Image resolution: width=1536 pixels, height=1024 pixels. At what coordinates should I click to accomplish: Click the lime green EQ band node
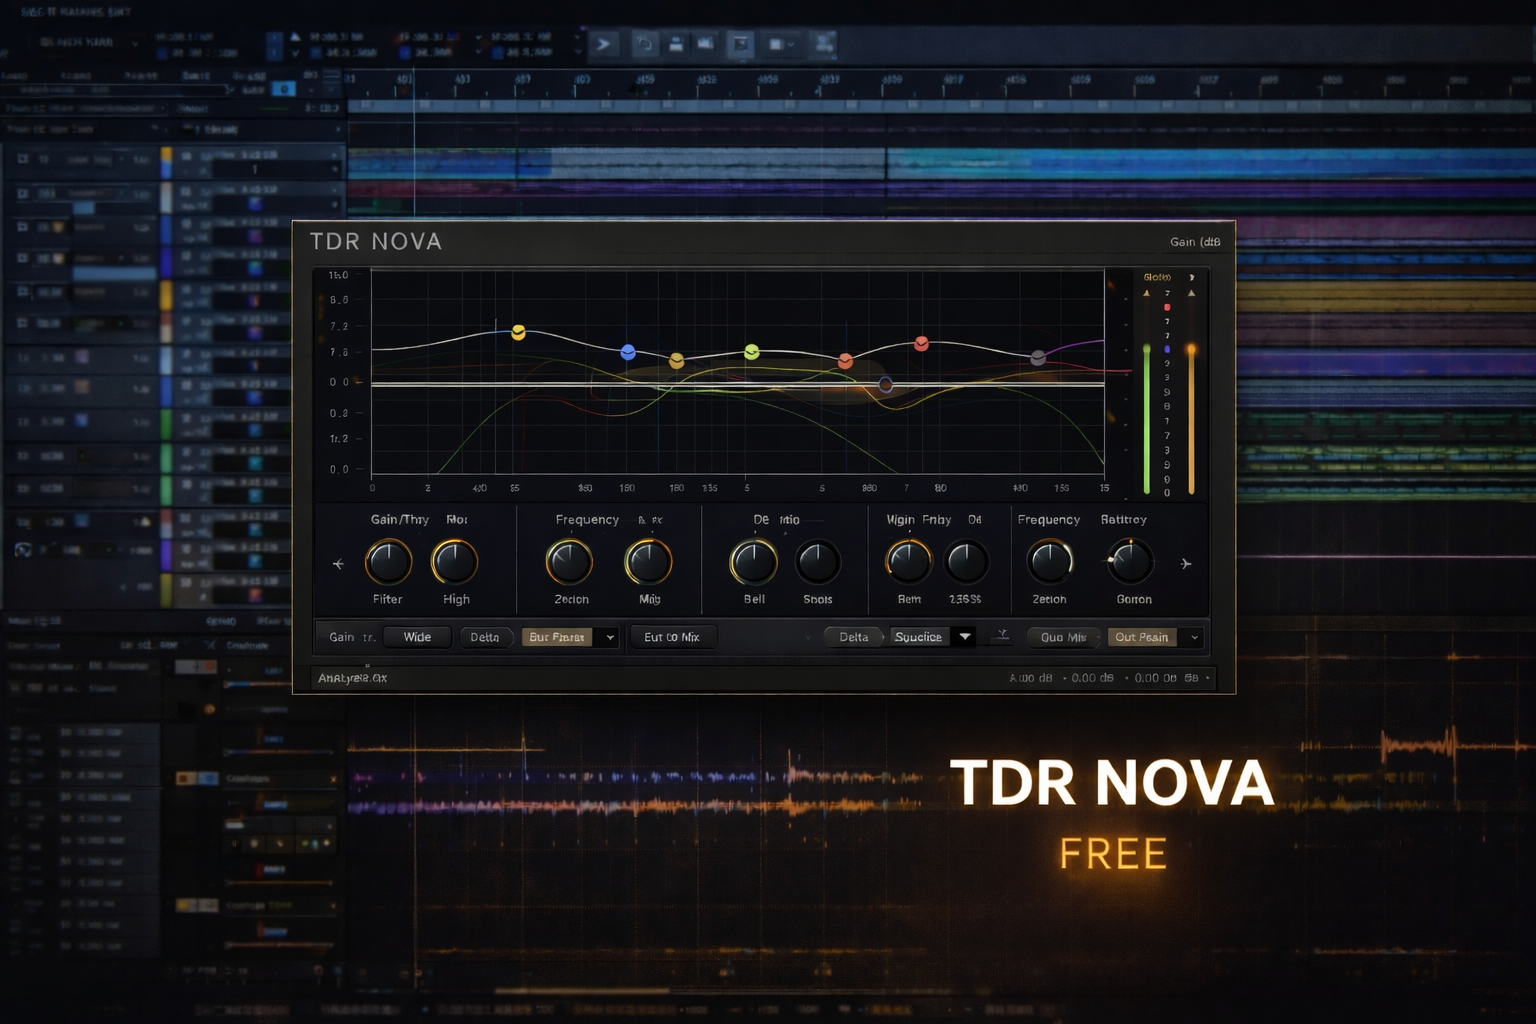(752, 351)
